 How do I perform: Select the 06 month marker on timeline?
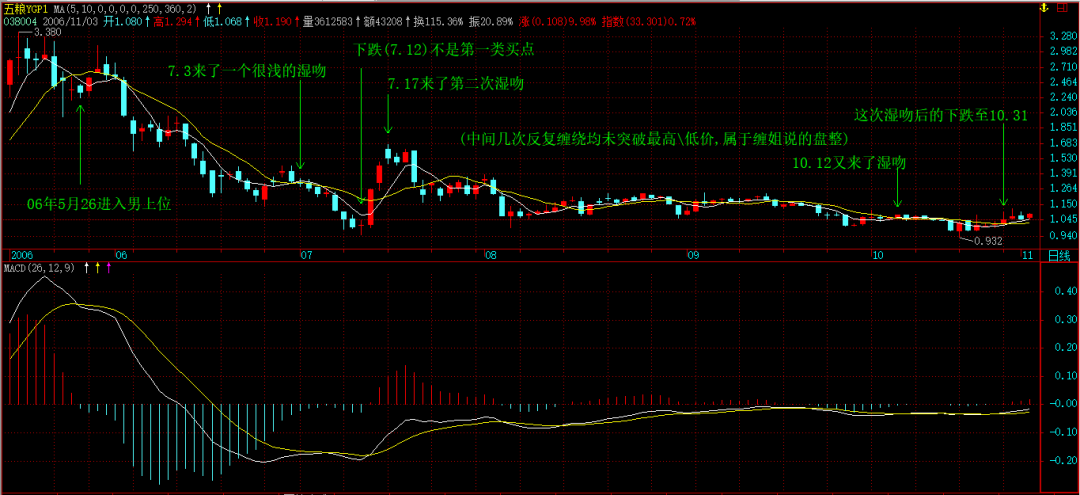click(121, 255)
